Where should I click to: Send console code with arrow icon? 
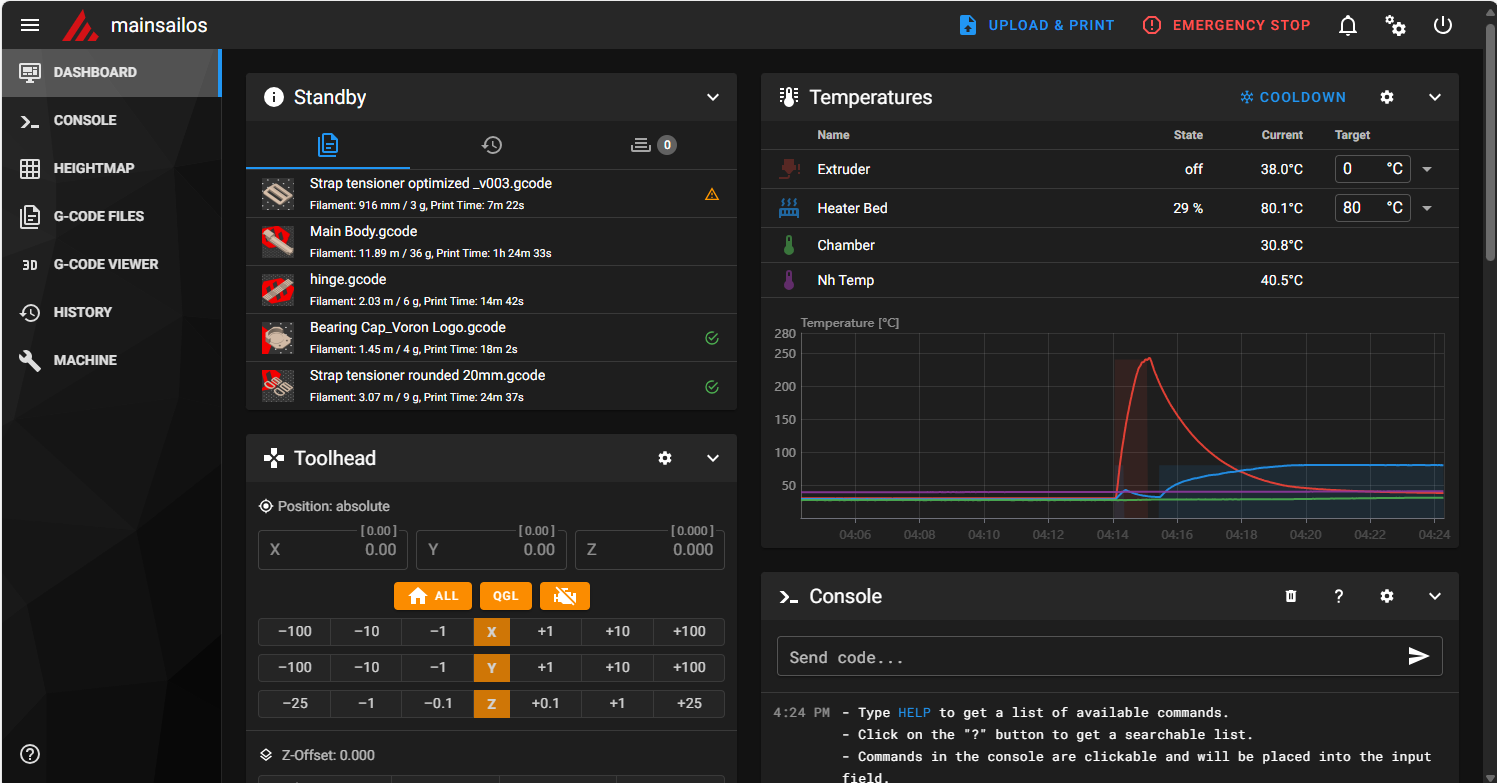(1418, 656)
